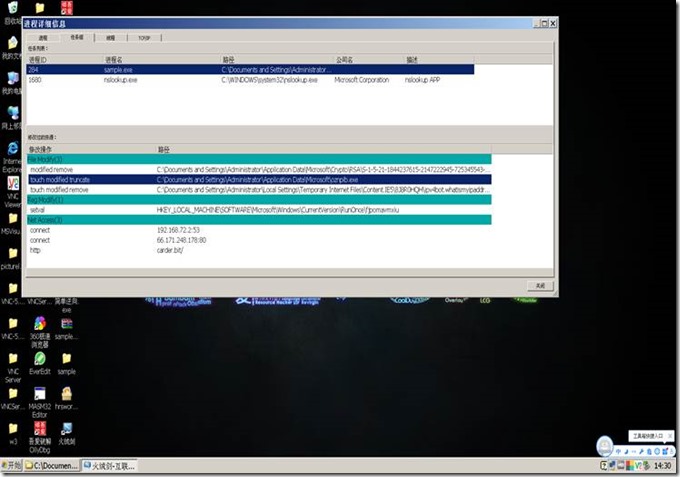Switch to the 进程 tab
The height and width of the screenshot is (477, 680).
[43, 36]
